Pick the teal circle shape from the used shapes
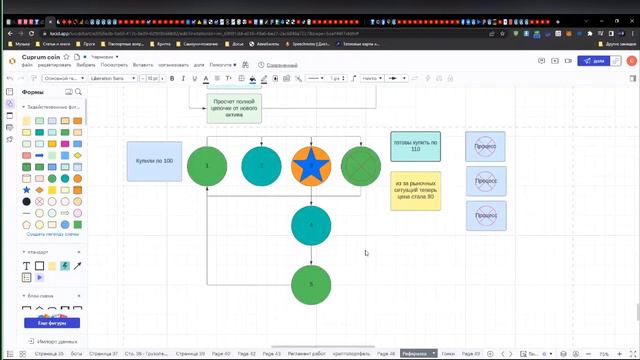640x360 pixels. coord(64,178)
